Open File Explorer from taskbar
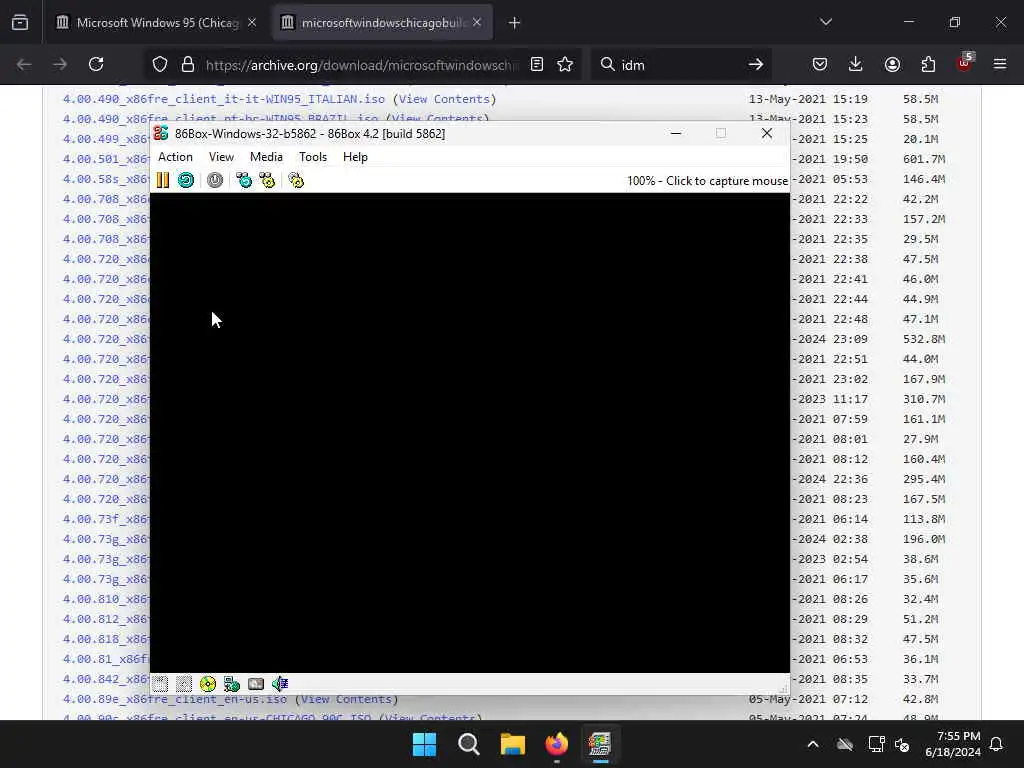The image size is (1024, 768). pos(513,744)
